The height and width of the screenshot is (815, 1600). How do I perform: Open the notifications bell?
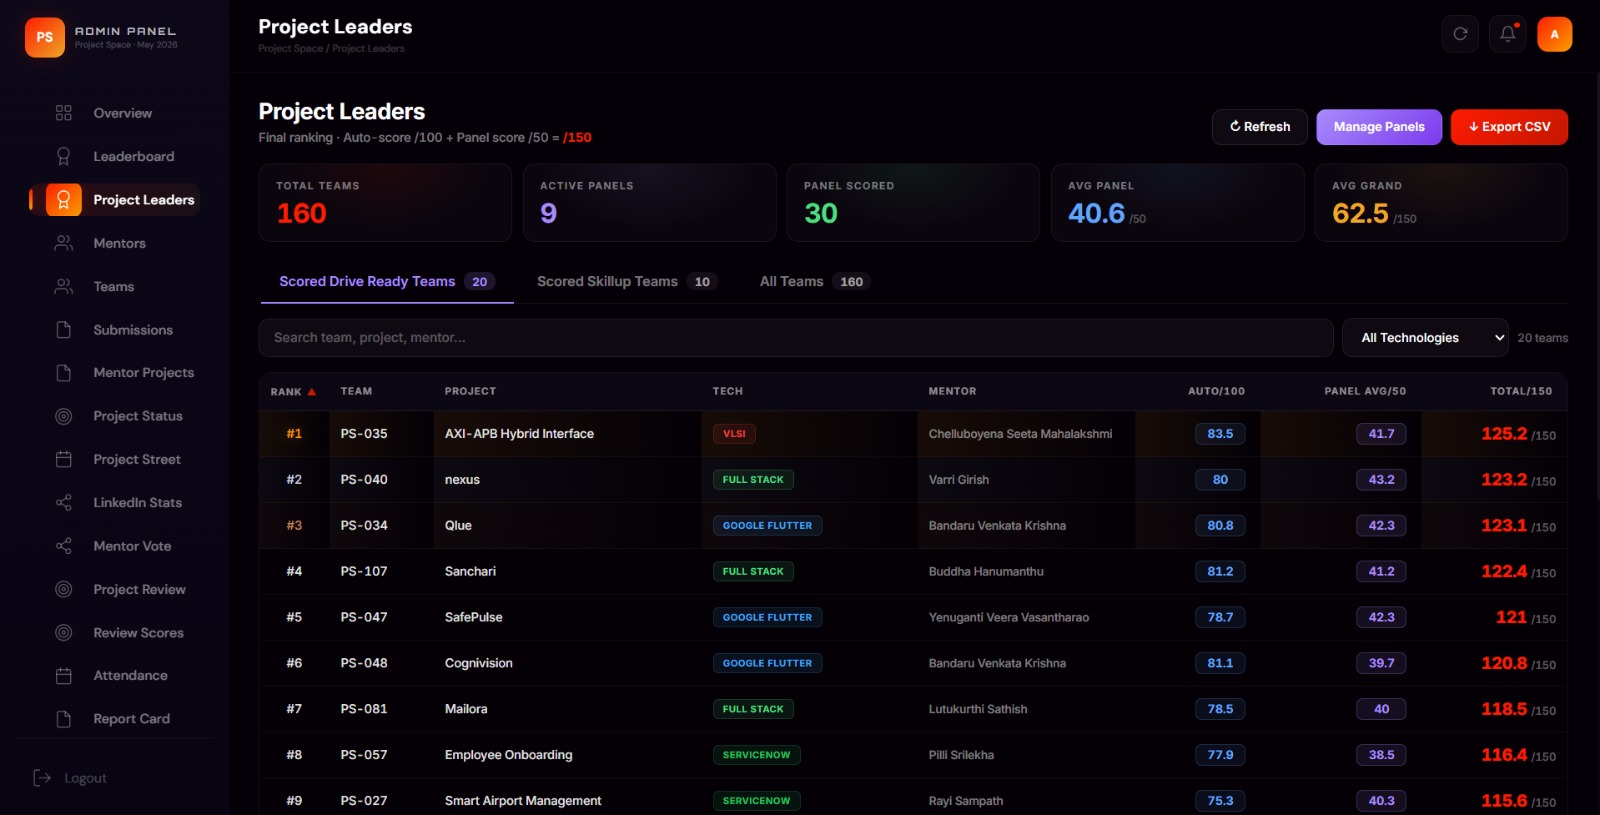(x=1508, y=34)
